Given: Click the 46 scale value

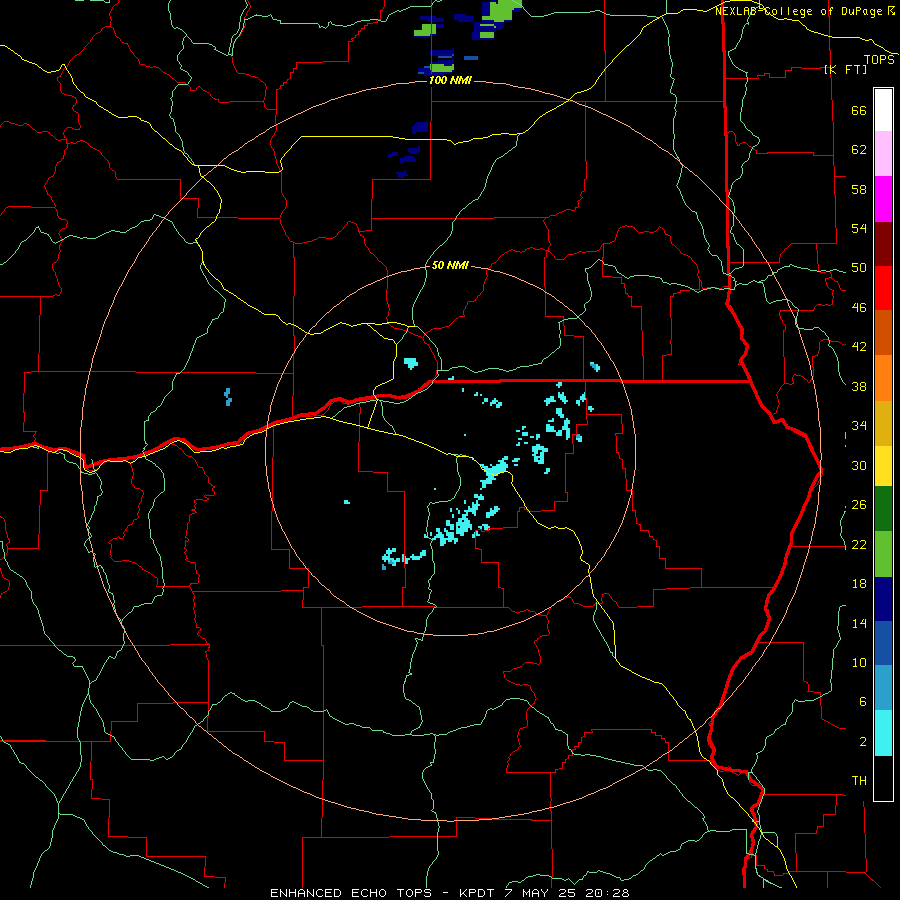Looking at the screenshot, I should tap(859, 308).
